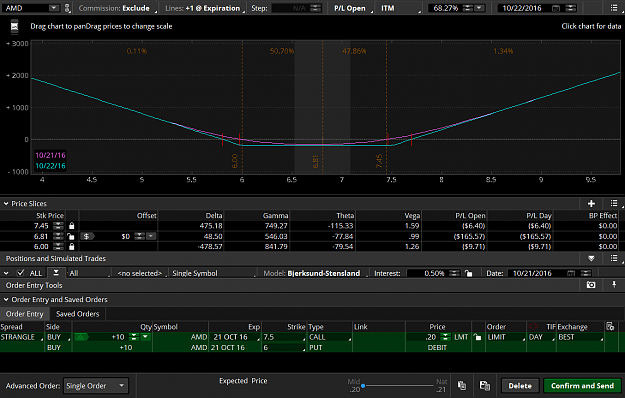
Task: Switch to the Order Entry tab
Action: pyautogui.click(x=25, y=314)
